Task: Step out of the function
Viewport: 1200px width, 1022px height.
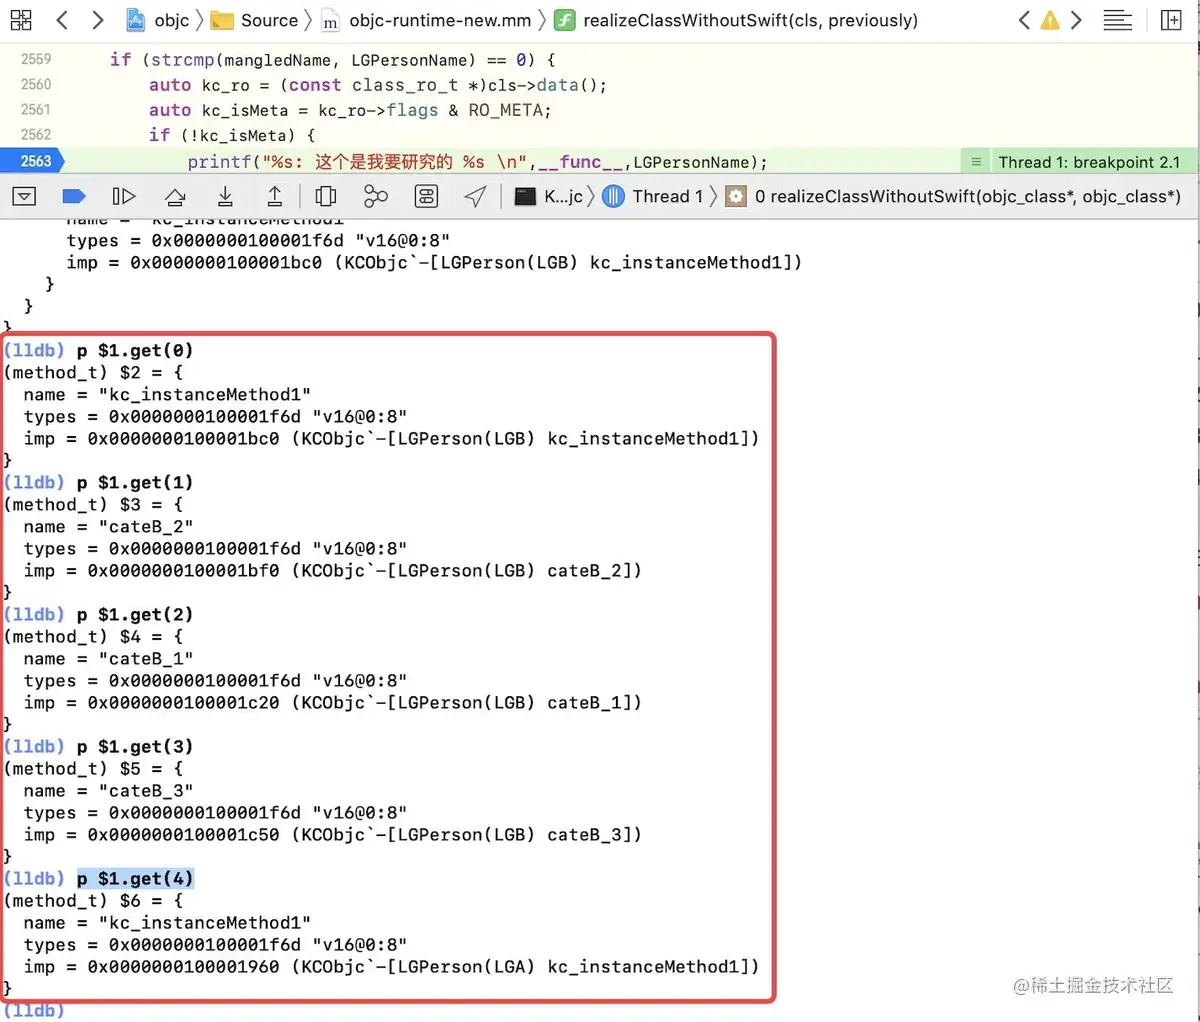Action: pyautogui.click(x=275, y=197)
